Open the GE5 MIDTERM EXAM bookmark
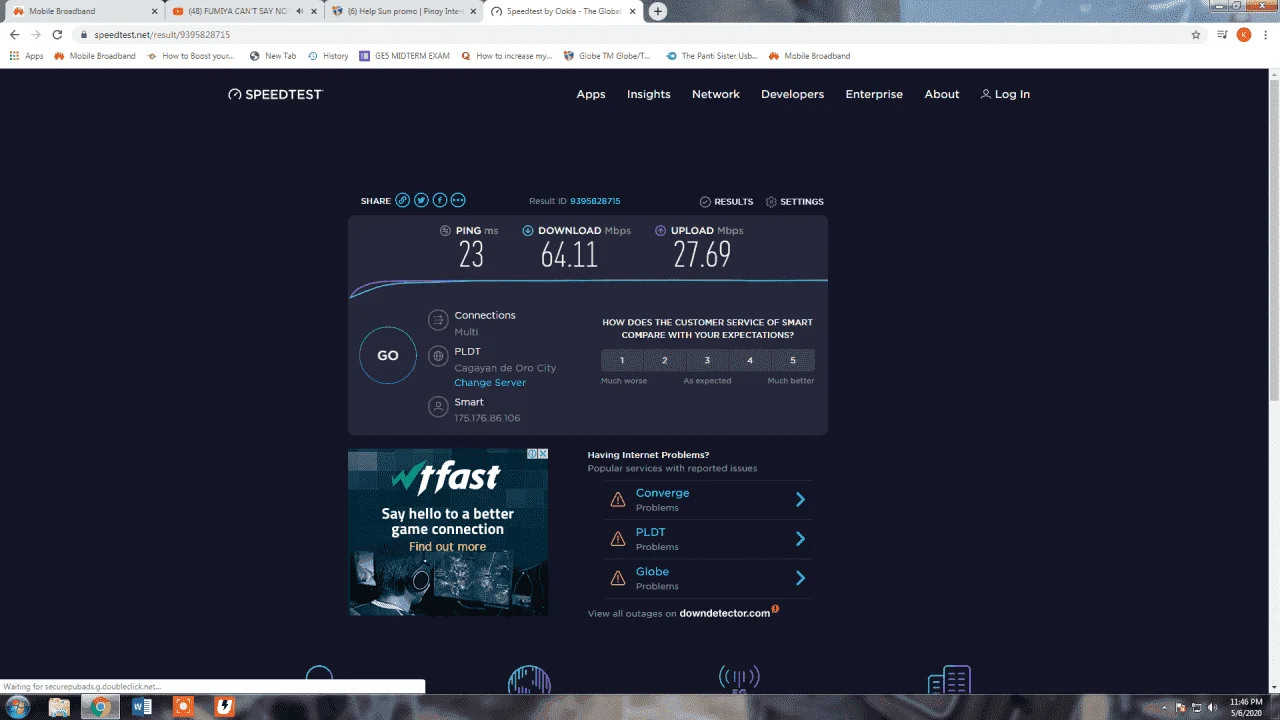Screen dimensions: 1280x720 405,56
